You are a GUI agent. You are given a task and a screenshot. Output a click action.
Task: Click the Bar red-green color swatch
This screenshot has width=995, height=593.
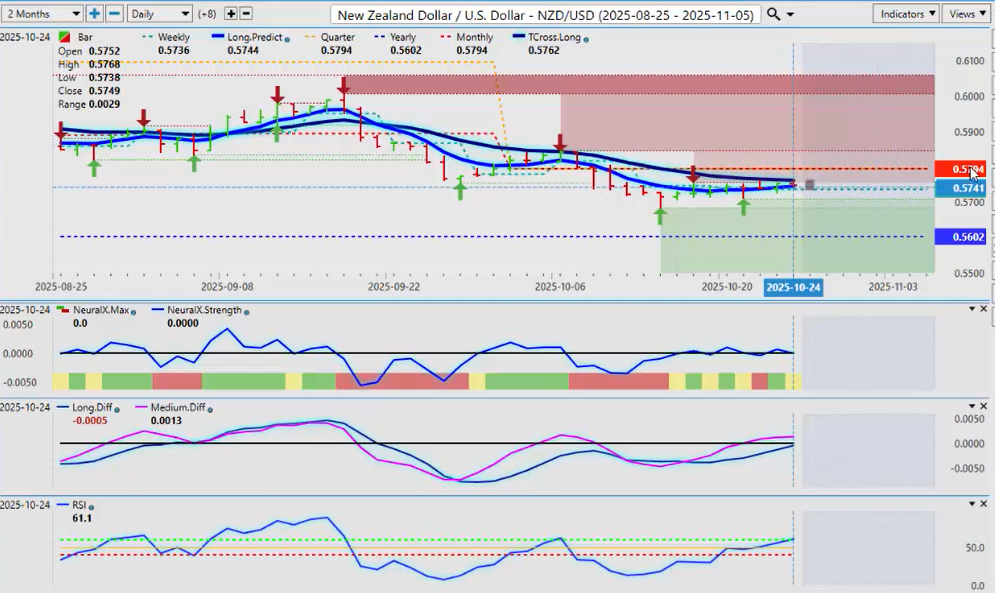point(65,37)
